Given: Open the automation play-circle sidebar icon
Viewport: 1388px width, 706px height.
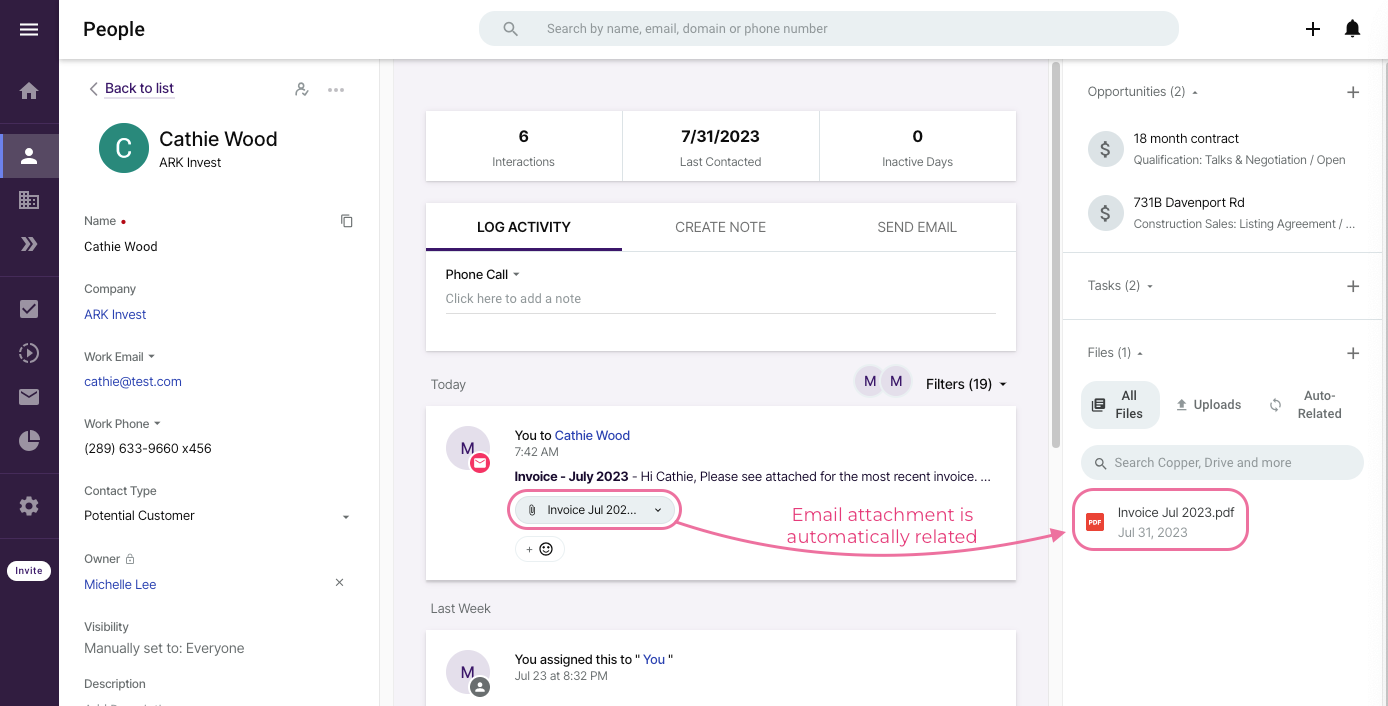Looking at the screenshot, I should point(29,352).
